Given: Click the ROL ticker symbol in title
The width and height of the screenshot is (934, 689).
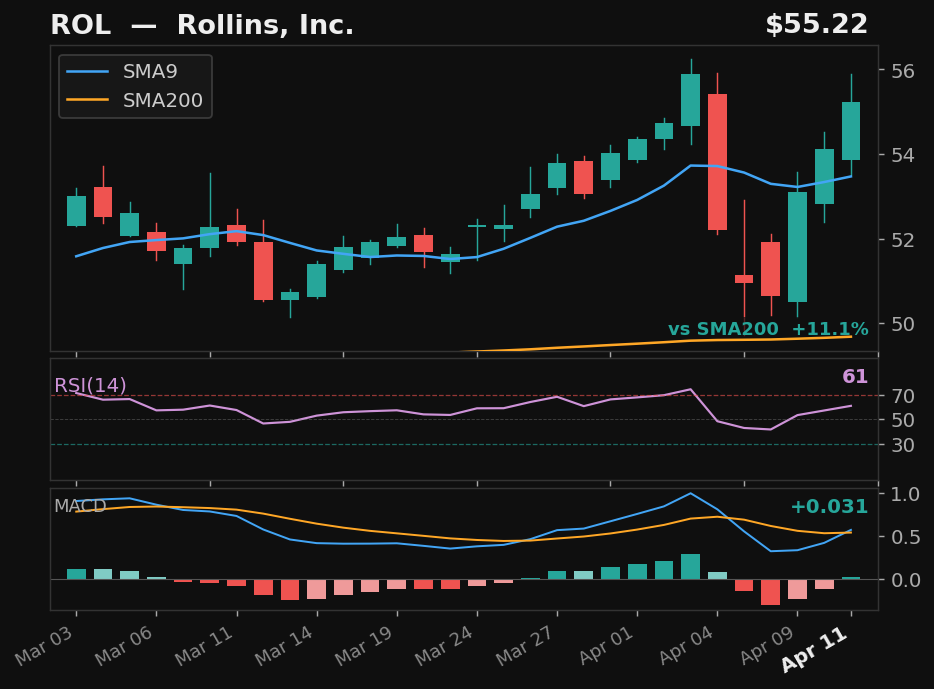Looking at the screenshot, I should [80, 25].
